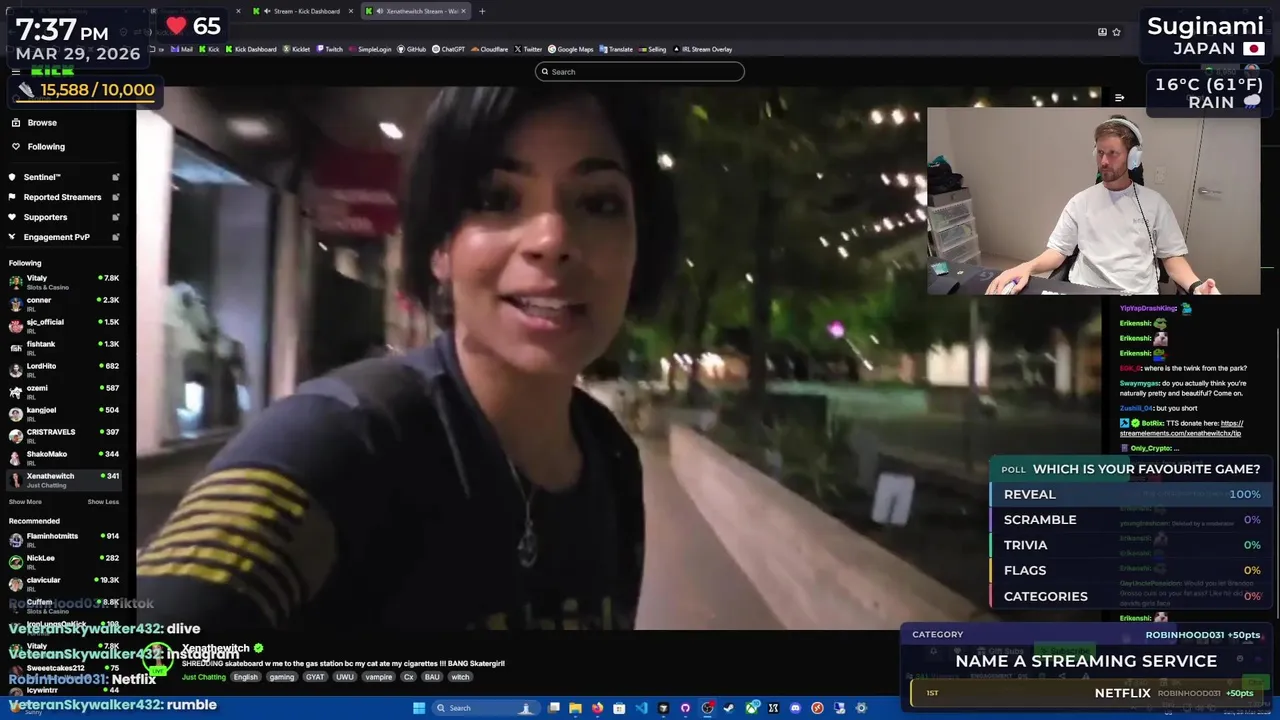
Task: Click Show Less in Following list
Action: (103, 502)
